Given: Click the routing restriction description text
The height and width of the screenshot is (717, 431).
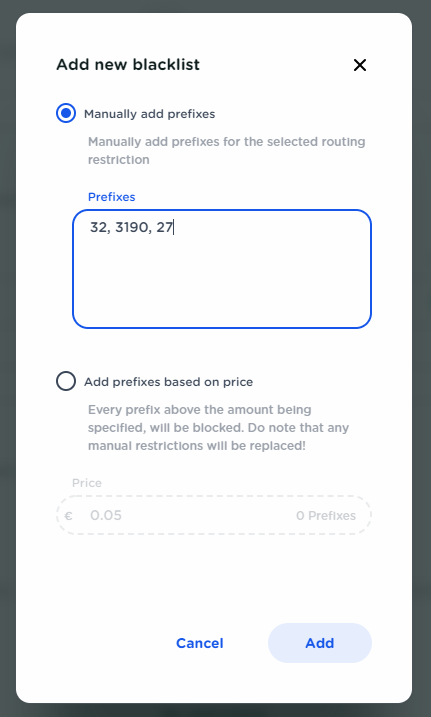Looking at the screenshot, I should (227, 150).
